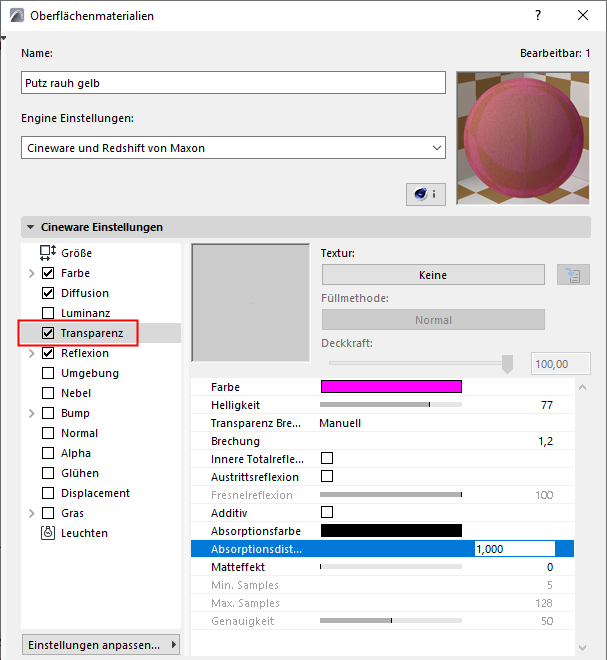Viewport: 607px width, 660px height.
Task: Adjust the Helligkeit slider
Action: click(x=391, y=405)
